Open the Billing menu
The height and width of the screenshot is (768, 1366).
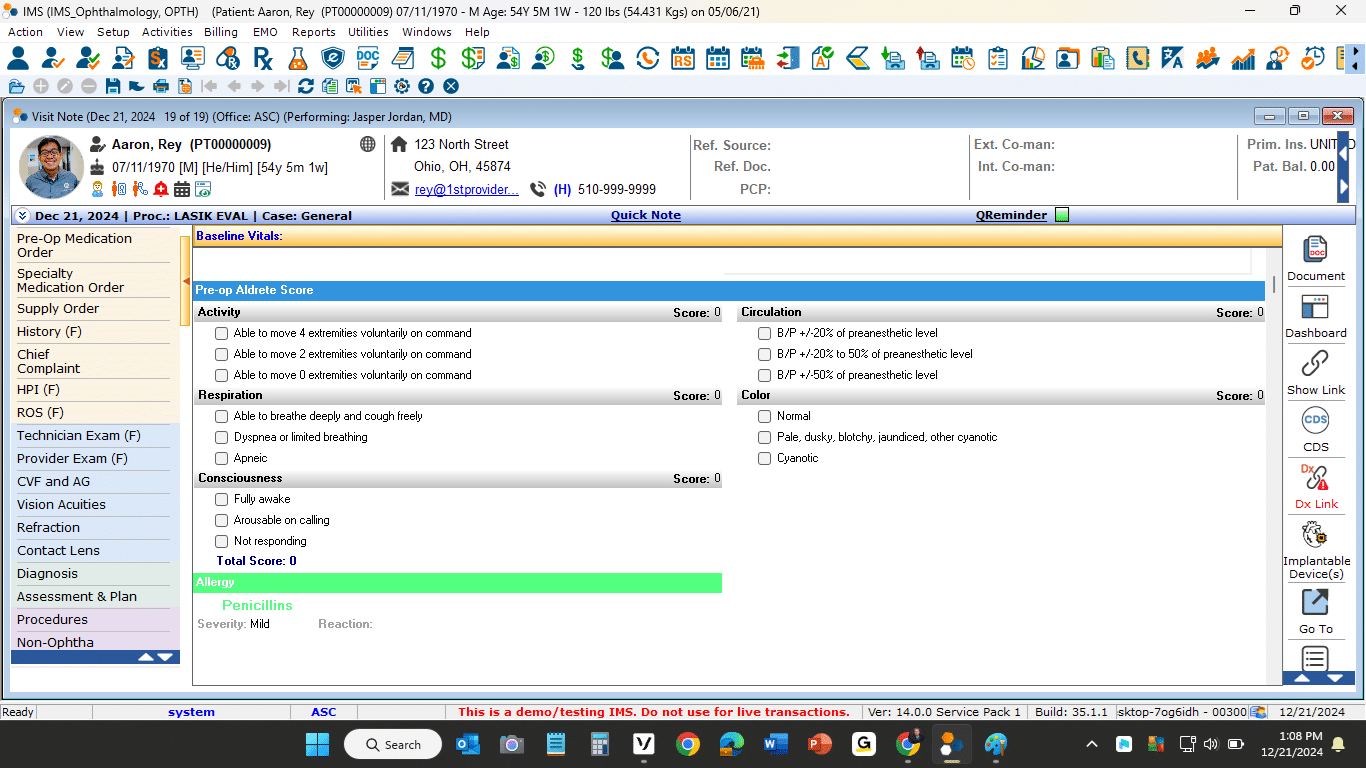[220, 32]
